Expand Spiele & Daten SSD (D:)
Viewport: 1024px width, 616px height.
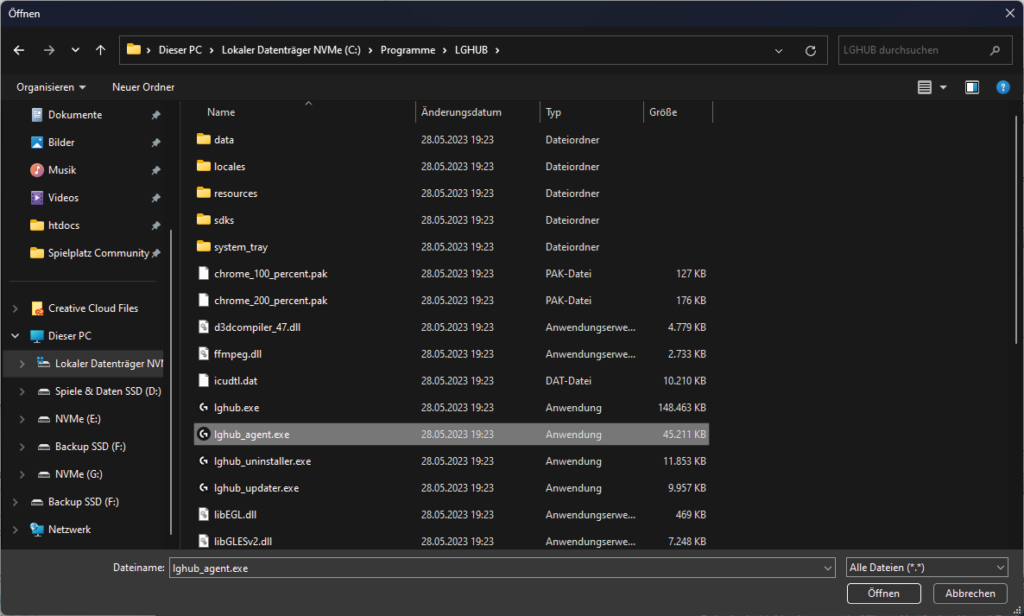coord(22,391)
